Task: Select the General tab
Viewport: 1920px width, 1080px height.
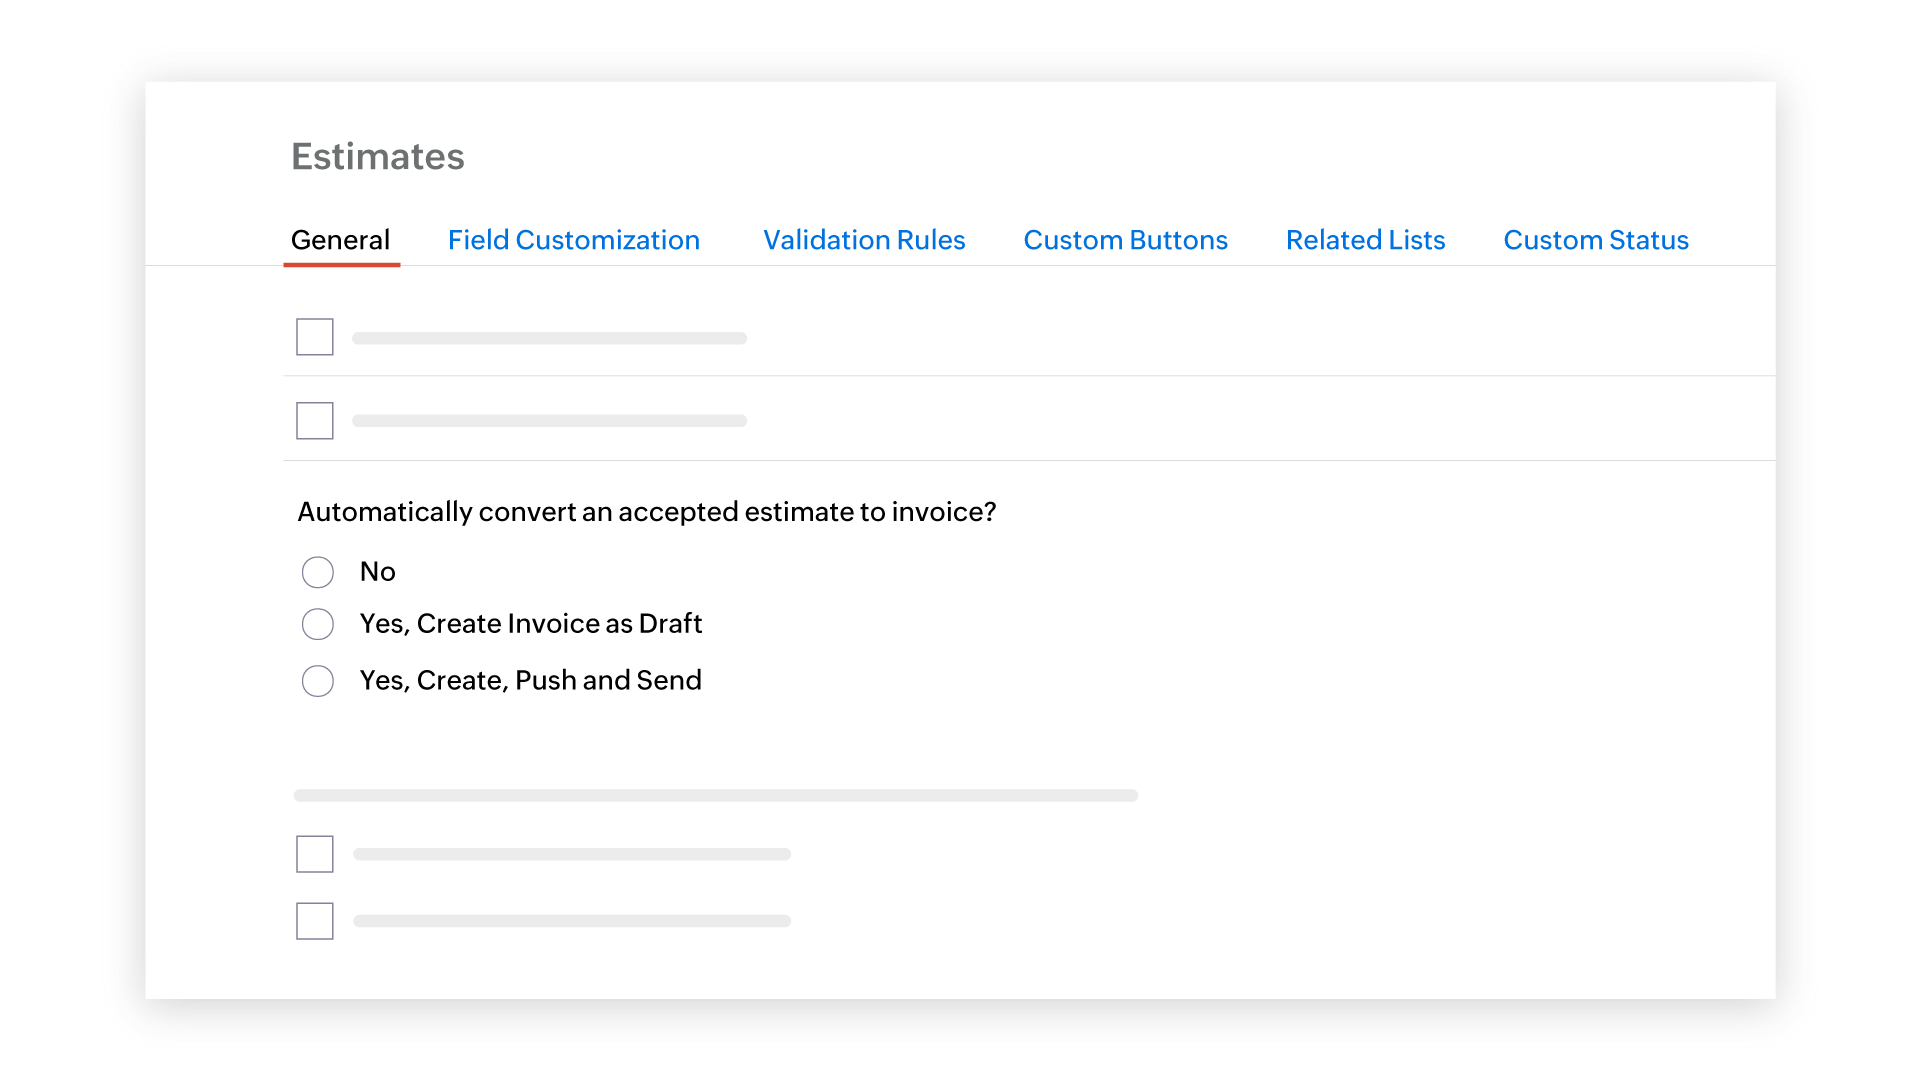Action: point(340,240)
